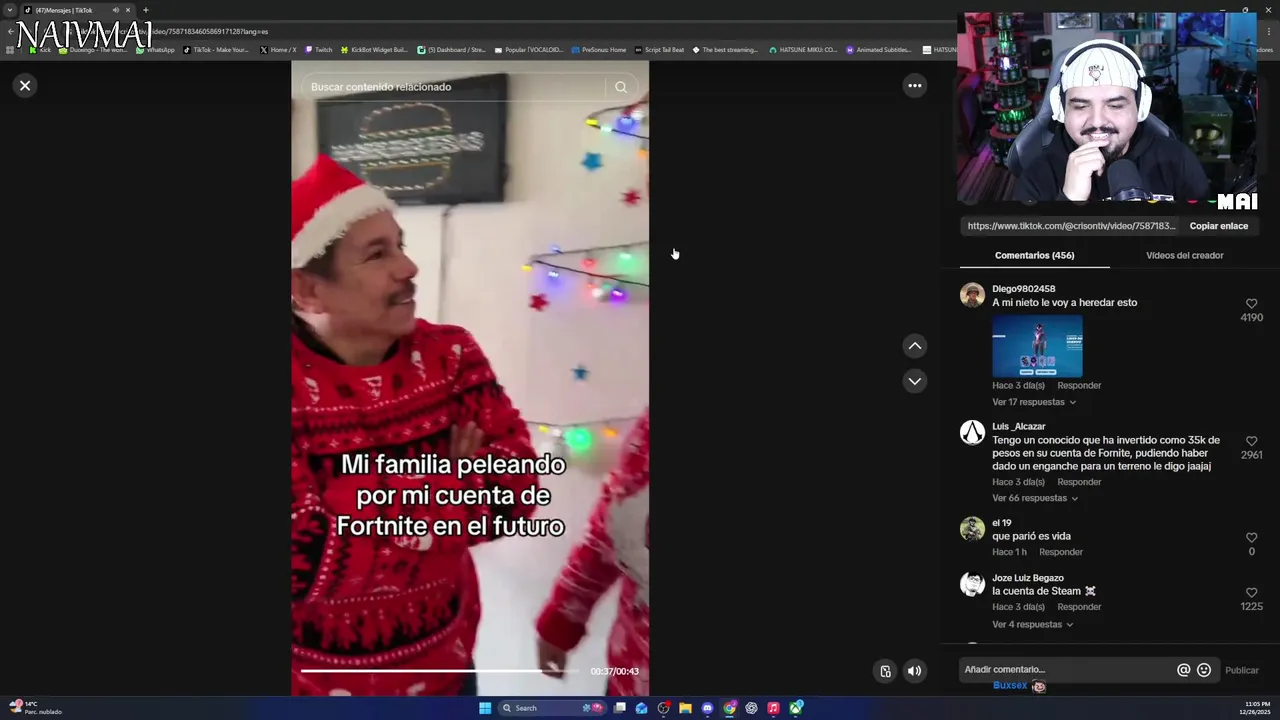Open Diego9802458's profile avatar
Viewport: 1280px width, 720px height.
(972, 295)
